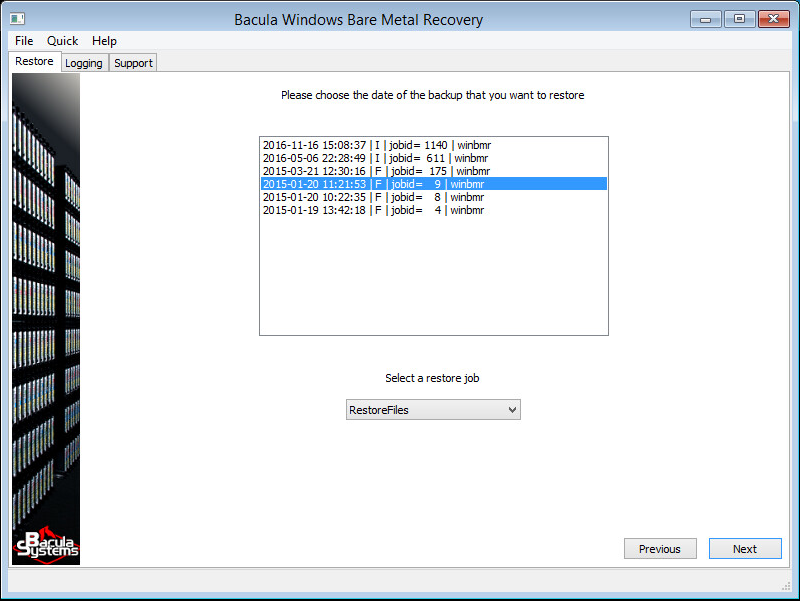Close the Bare Metal Recovery window
This screenshot has width=800, height=601.
tap(773, 19)
